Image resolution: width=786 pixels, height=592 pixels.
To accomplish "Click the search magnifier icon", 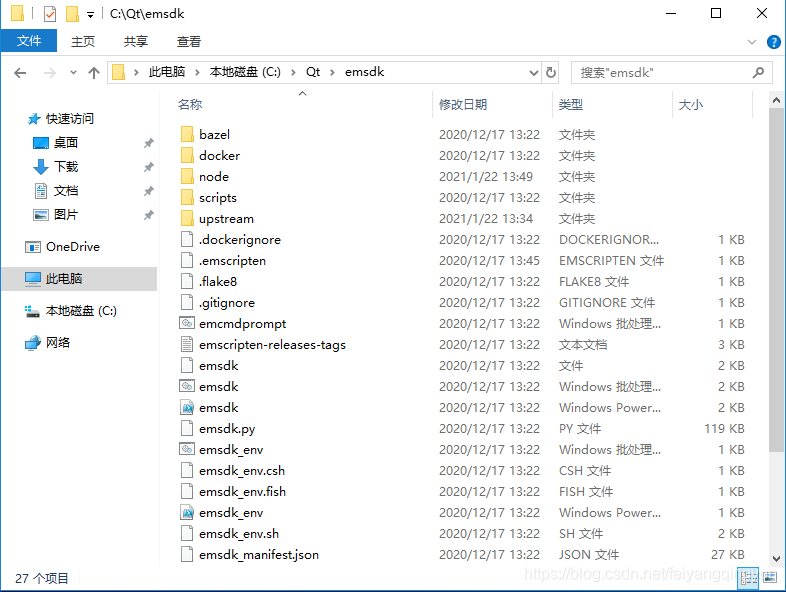I will click(758, 73).
